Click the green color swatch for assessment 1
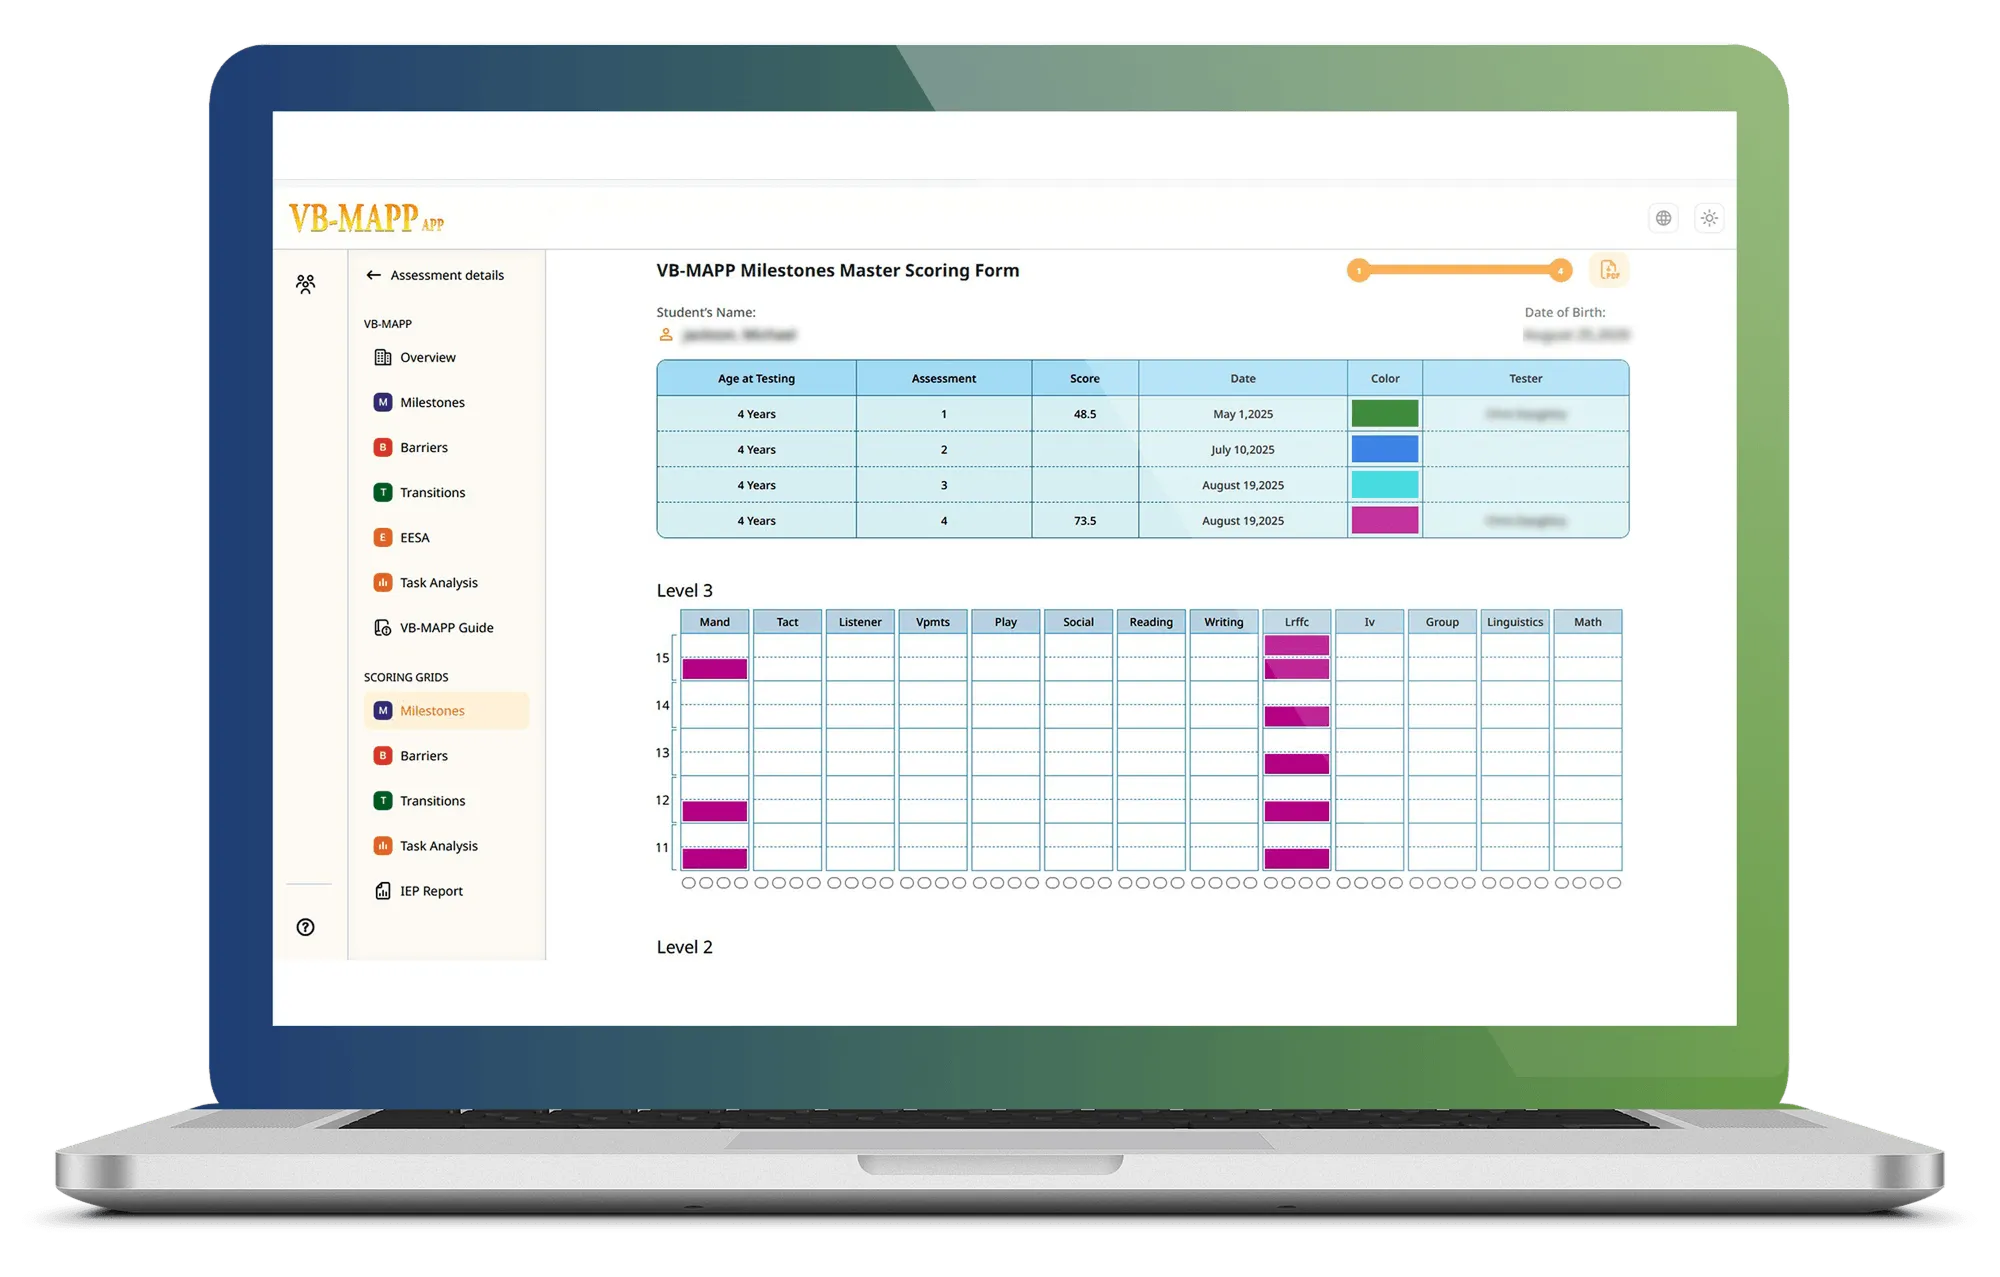This screenshot has width=2000, height=1277. pos(1384,414)
